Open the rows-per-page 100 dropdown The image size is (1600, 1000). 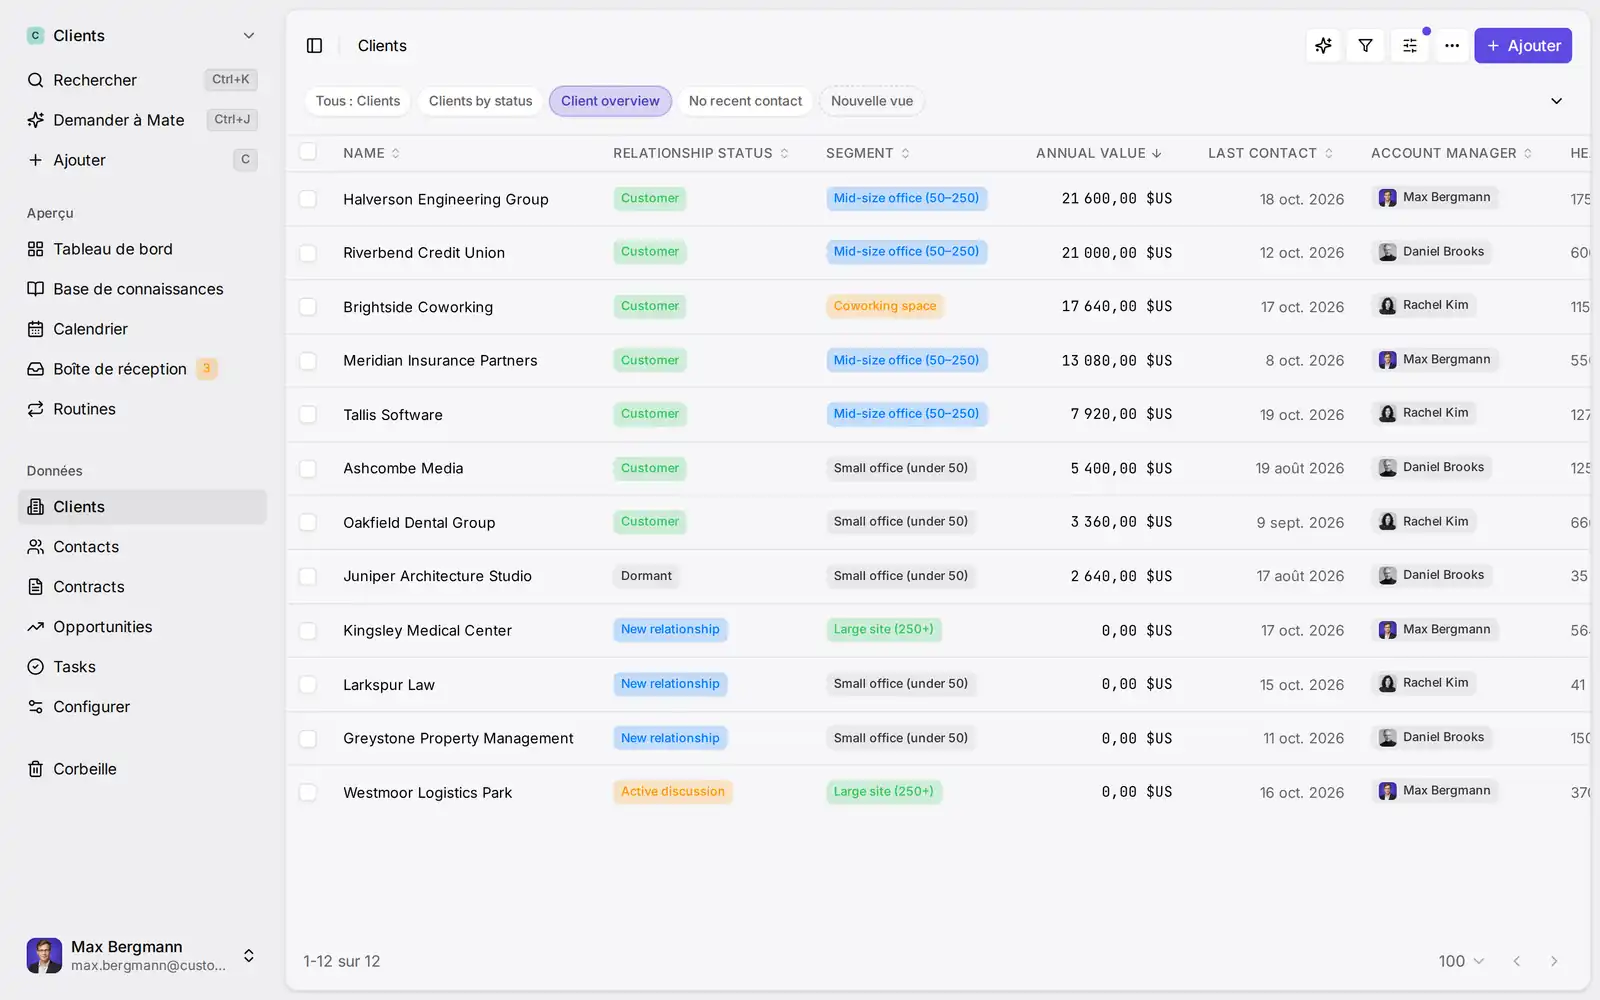(x=1461, y=961)
